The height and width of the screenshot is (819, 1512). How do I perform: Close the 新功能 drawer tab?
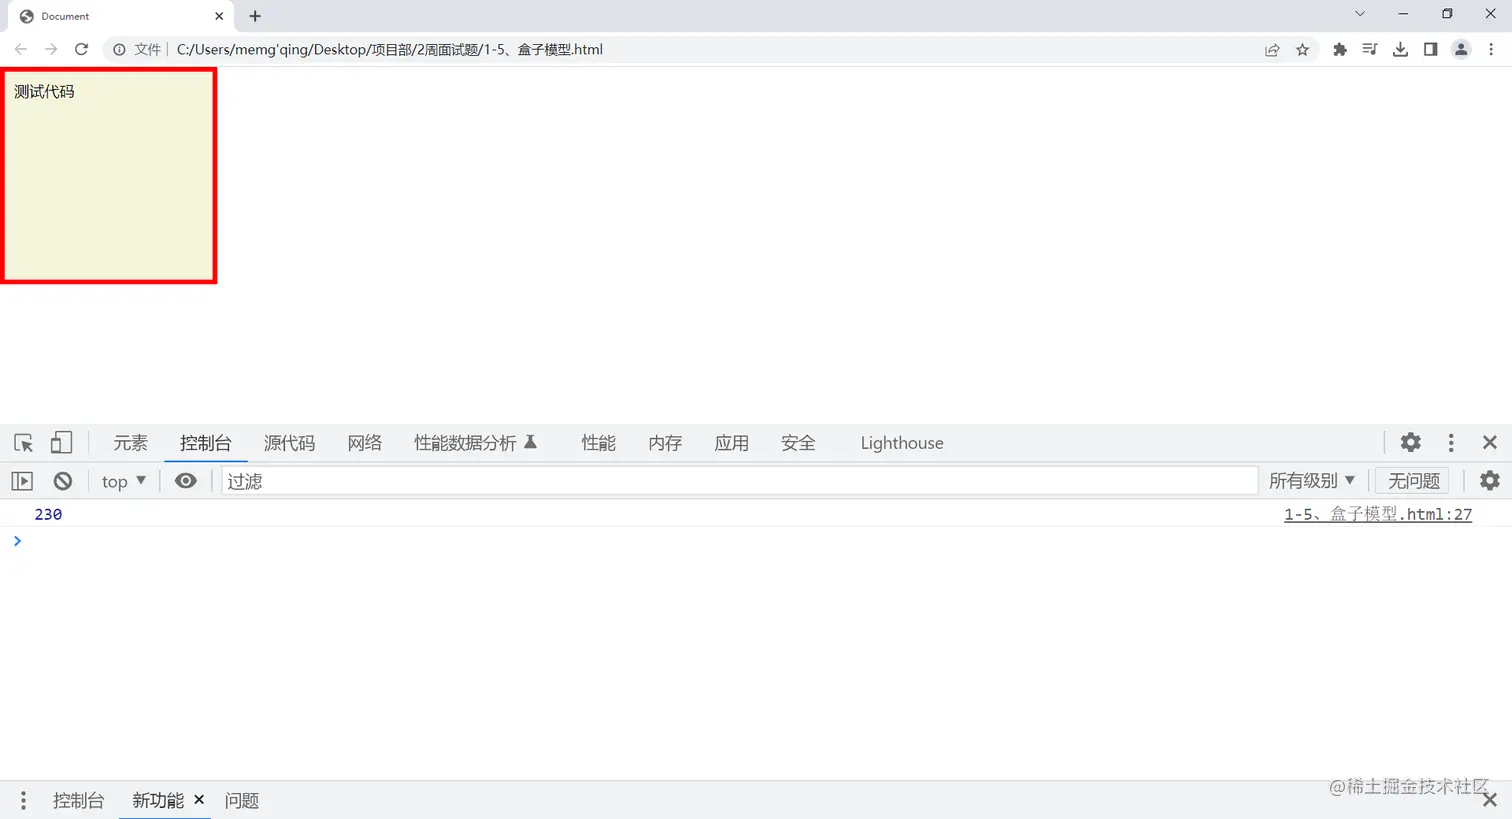click(x=199, y=800)
